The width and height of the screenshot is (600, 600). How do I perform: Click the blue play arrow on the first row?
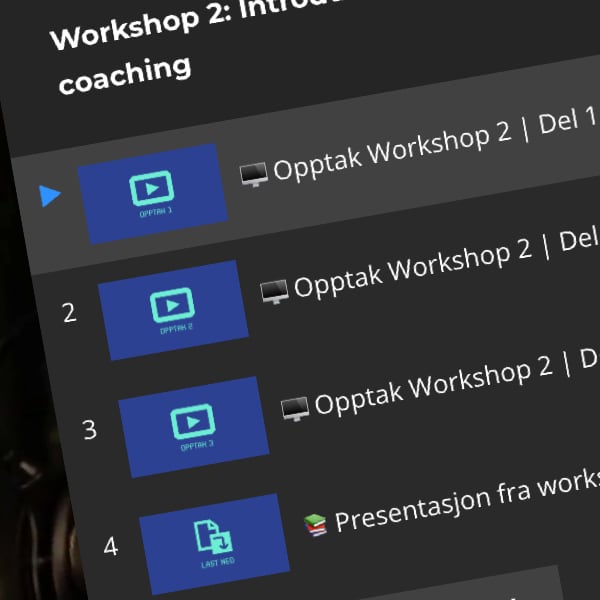click(x=50, y=196)
